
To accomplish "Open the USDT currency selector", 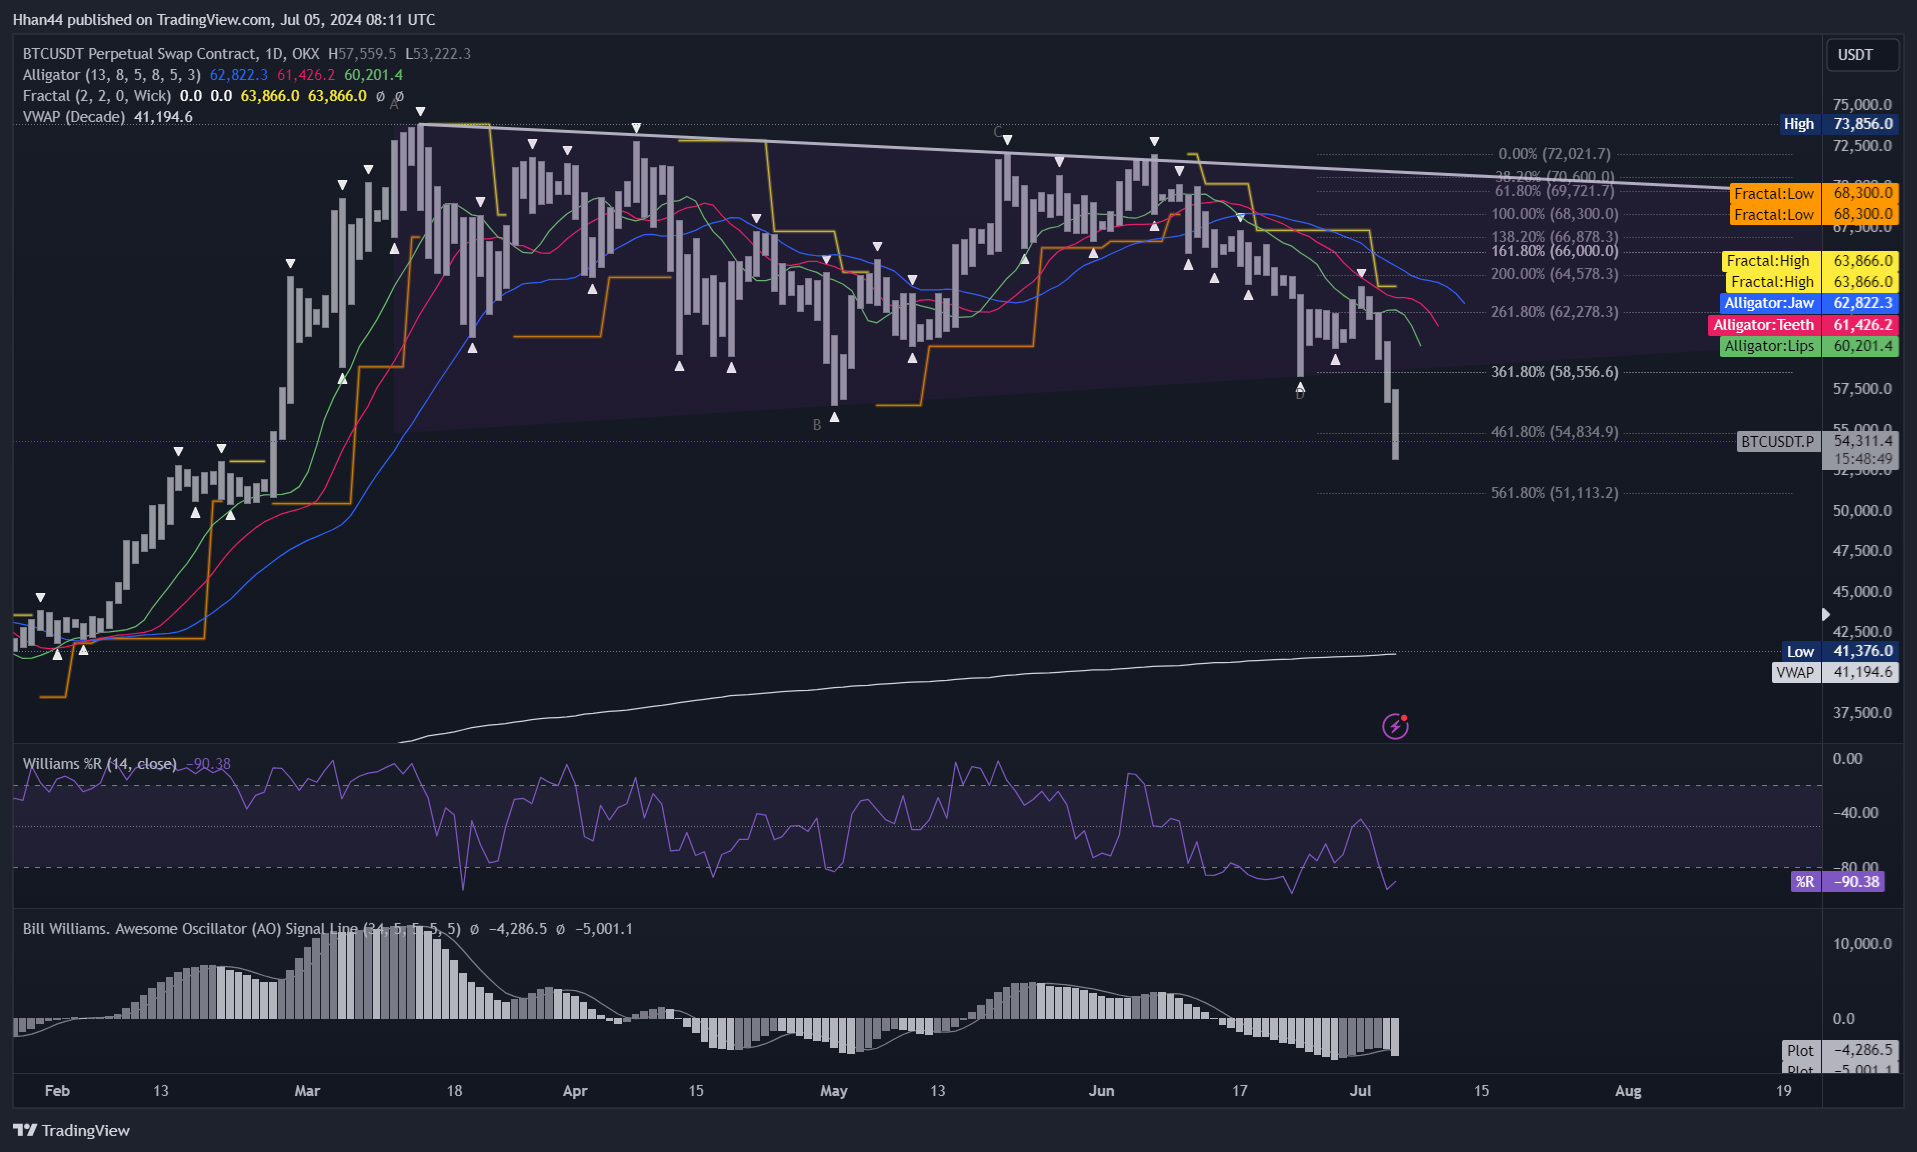I will click(x=1860, y=55).
